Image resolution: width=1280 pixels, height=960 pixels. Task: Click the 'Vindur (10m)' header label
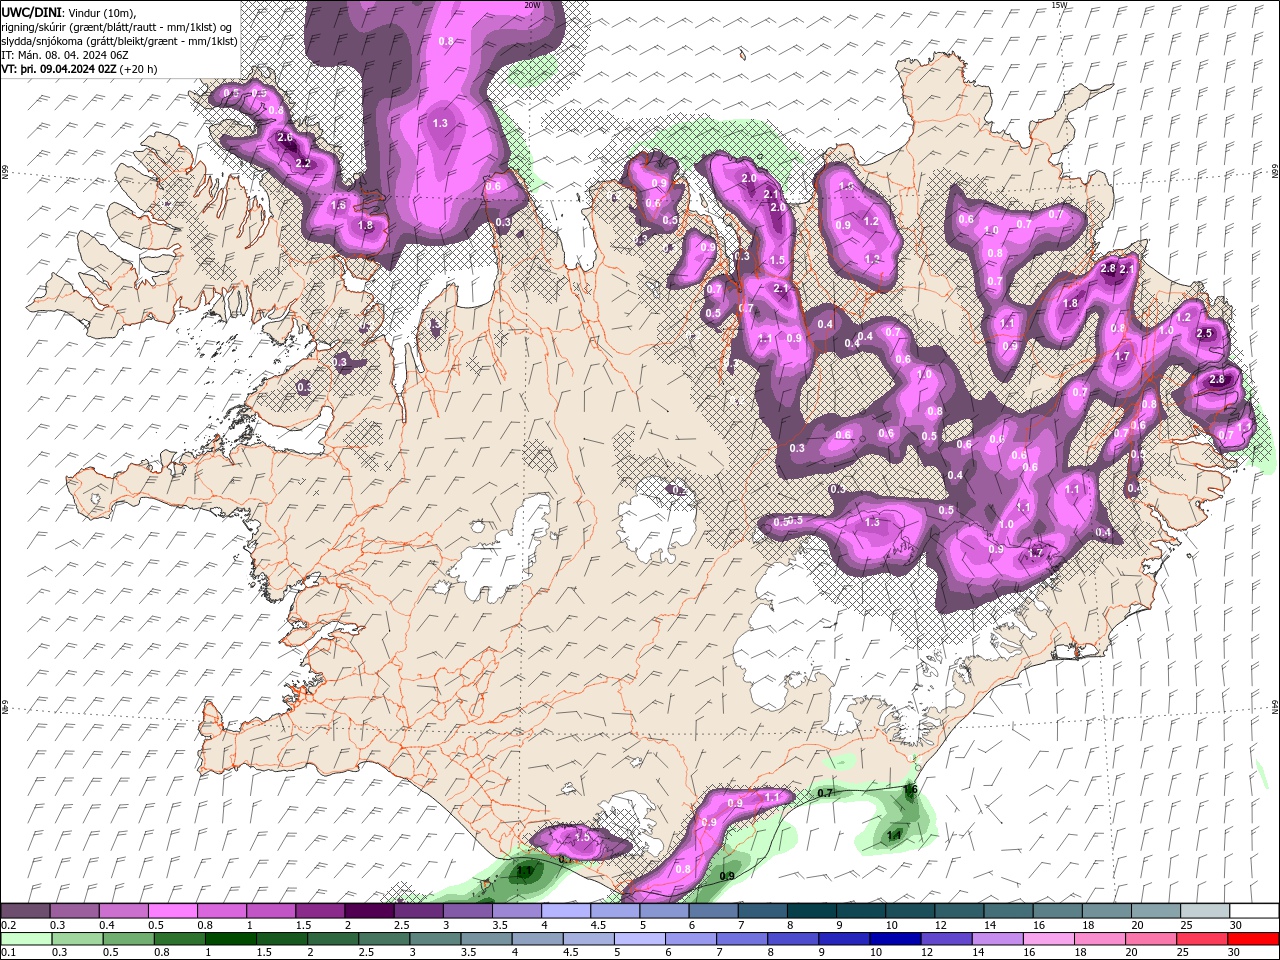[101, 11]
